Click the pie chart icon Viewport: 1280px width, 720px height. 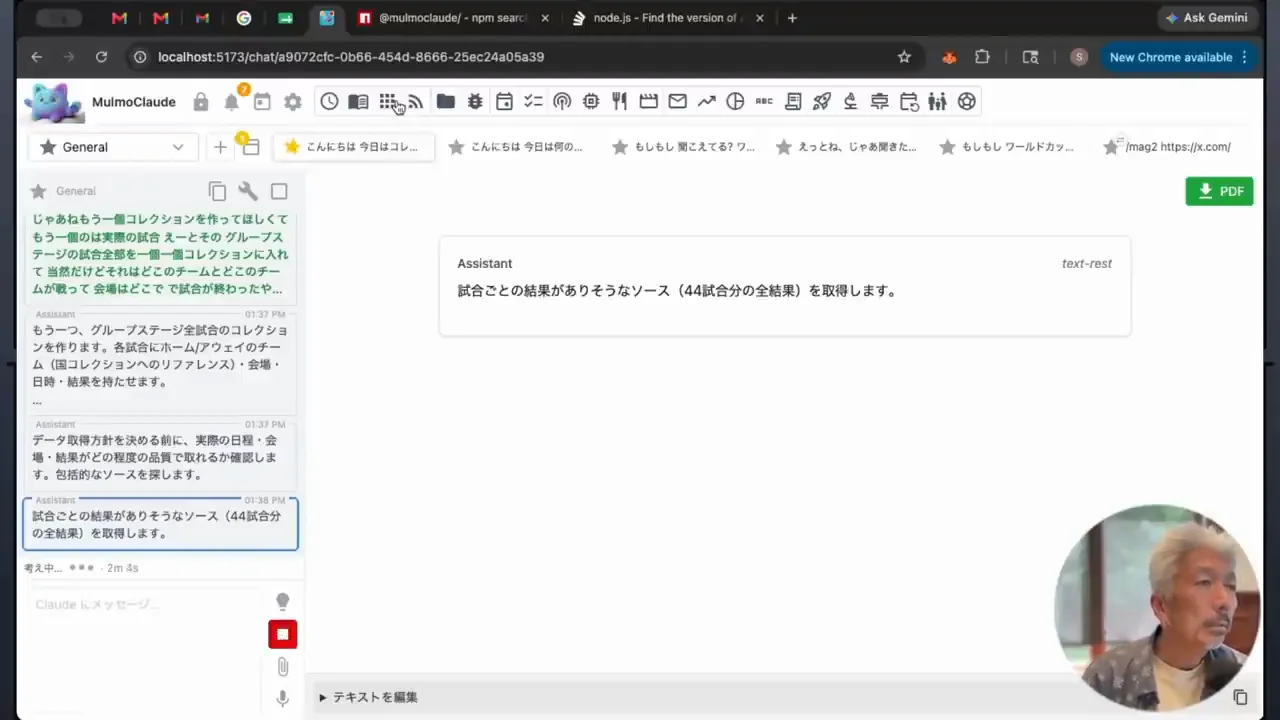pyautogui.click(x=735, y=101)
